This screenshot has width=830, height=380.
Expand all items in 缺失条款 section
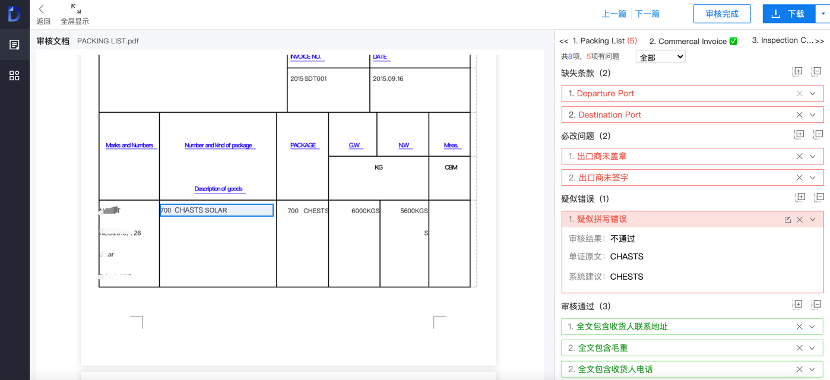tap(798, 72)
